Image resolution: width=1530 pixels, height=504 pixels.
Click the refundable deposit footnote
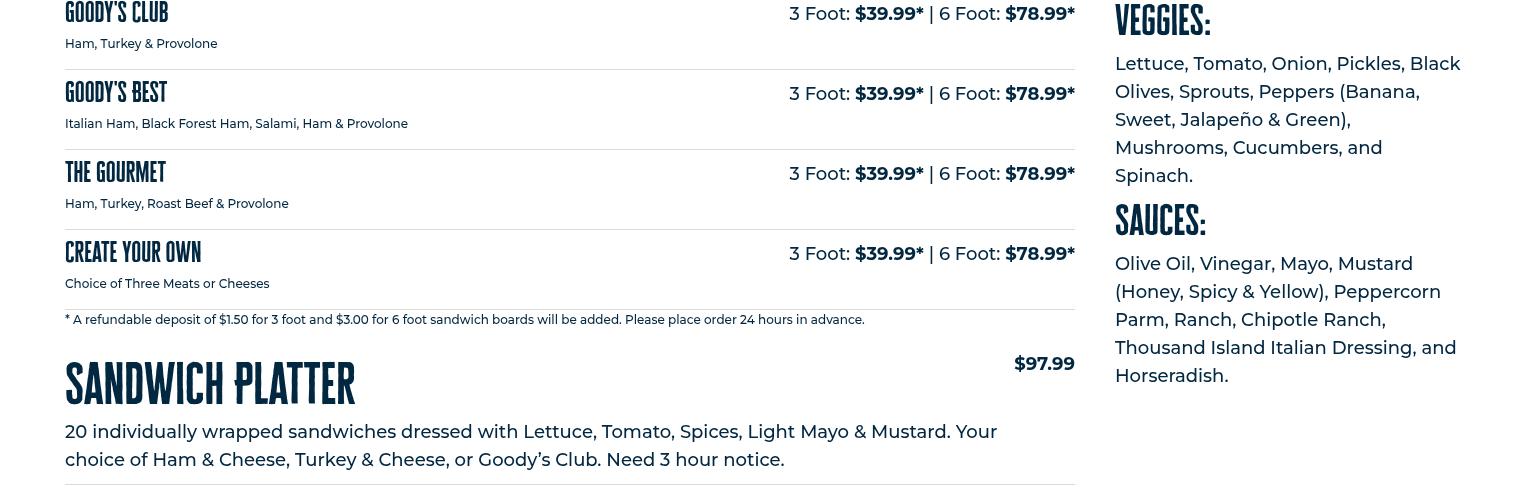[464, 320]
